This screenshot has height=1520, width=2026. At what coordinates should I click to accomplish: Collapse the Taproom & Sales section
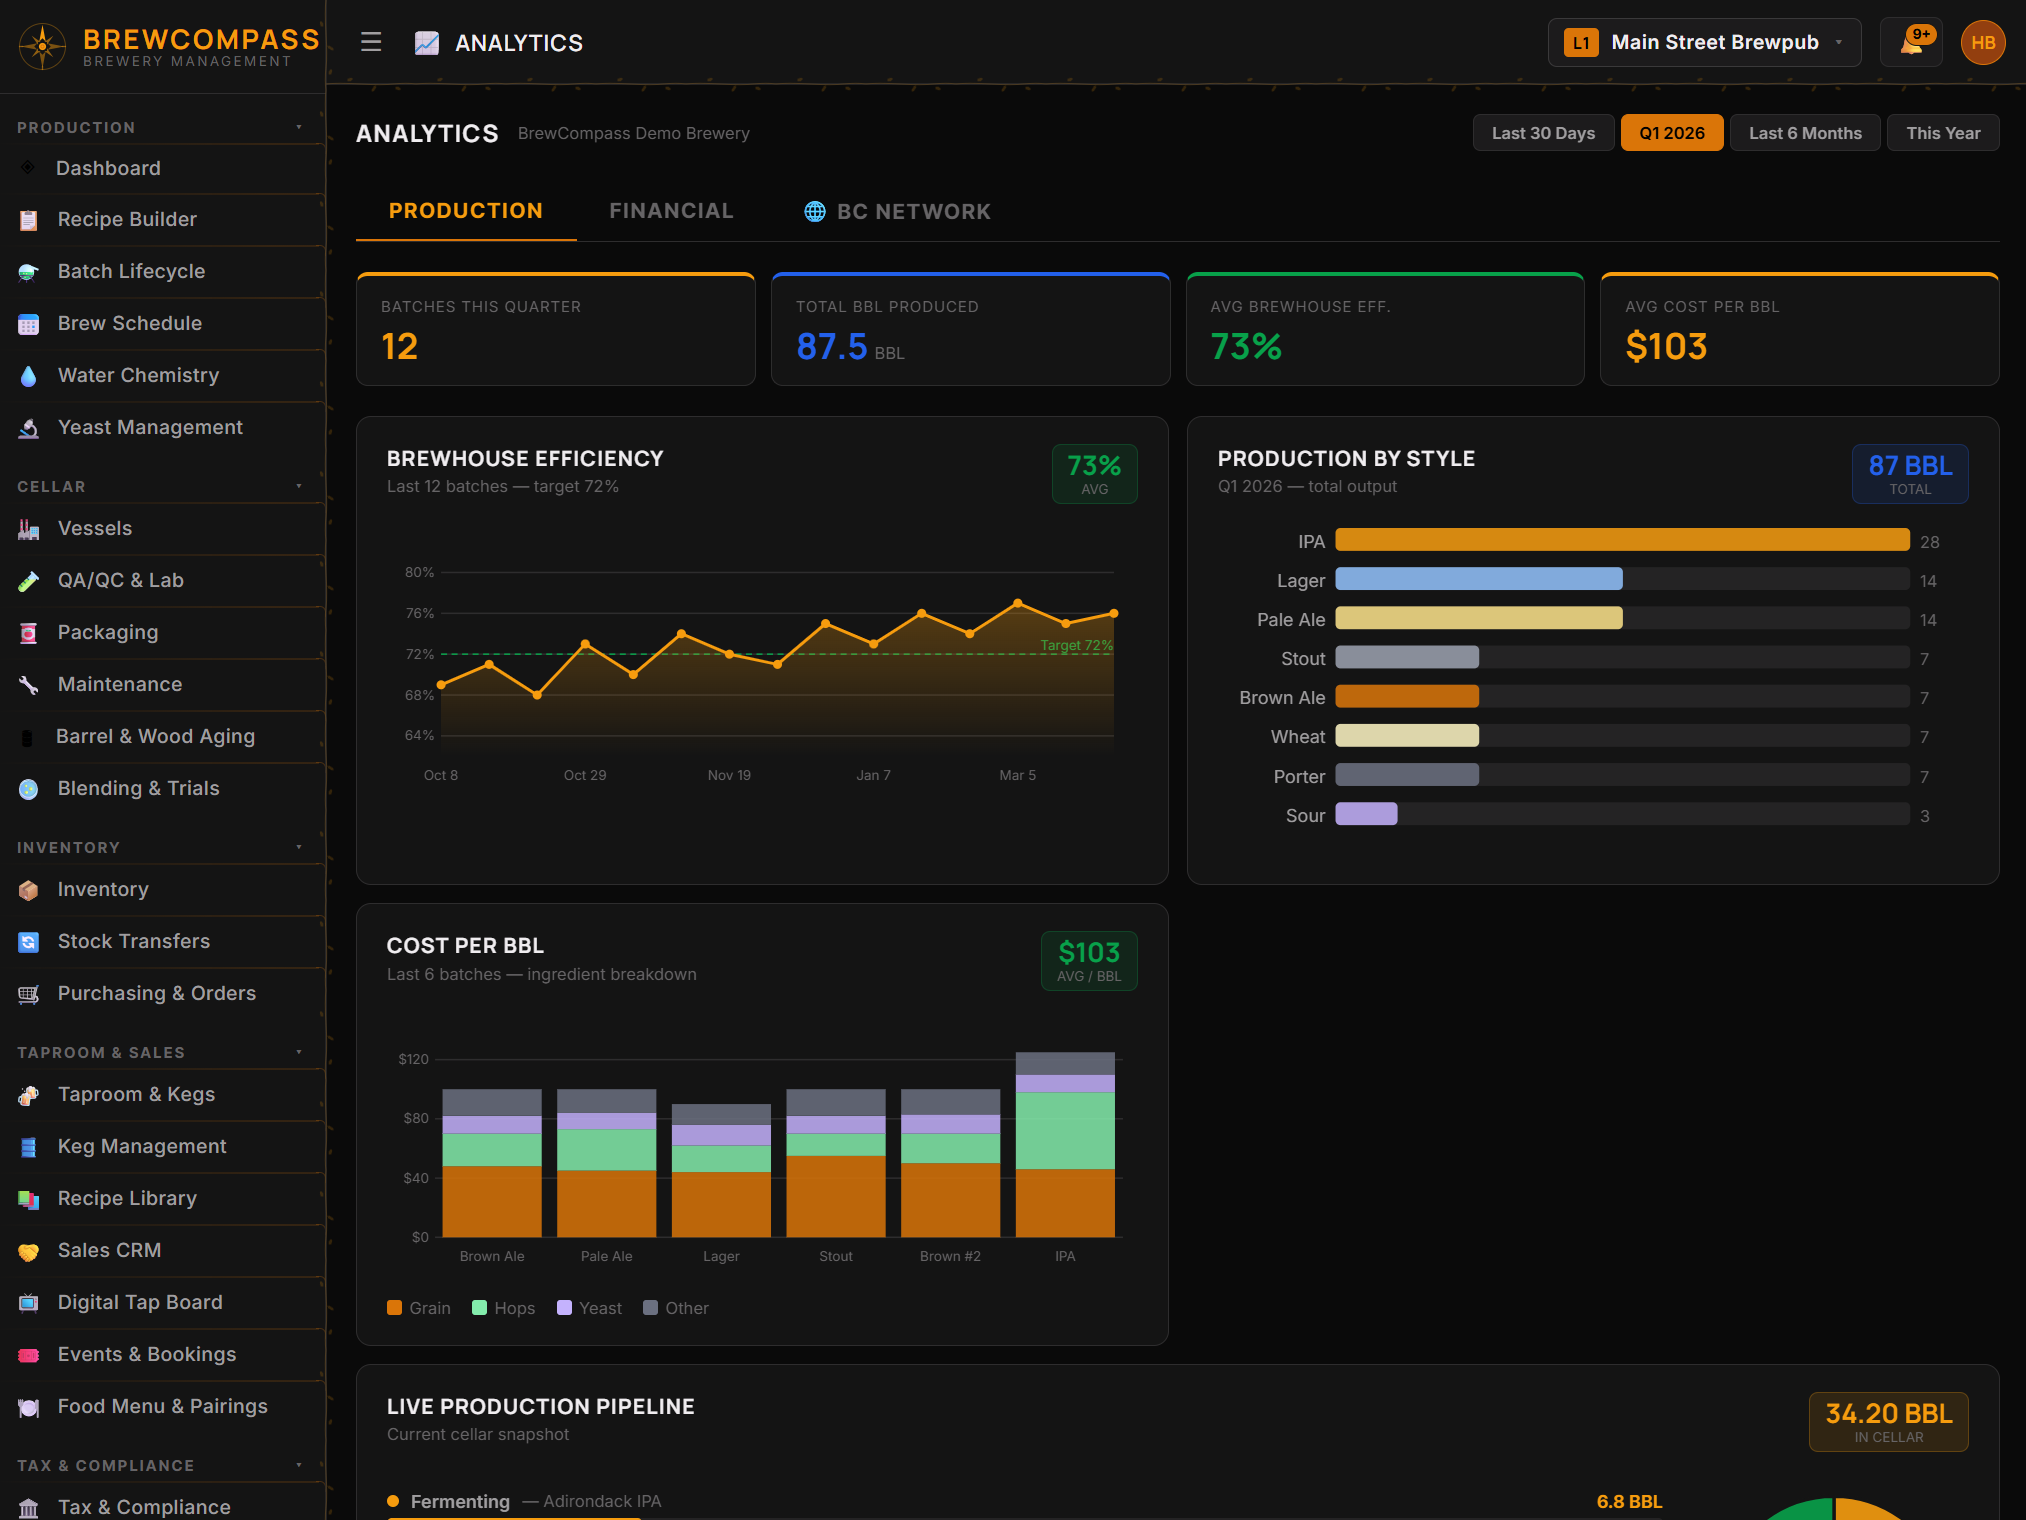point(299,1052)
